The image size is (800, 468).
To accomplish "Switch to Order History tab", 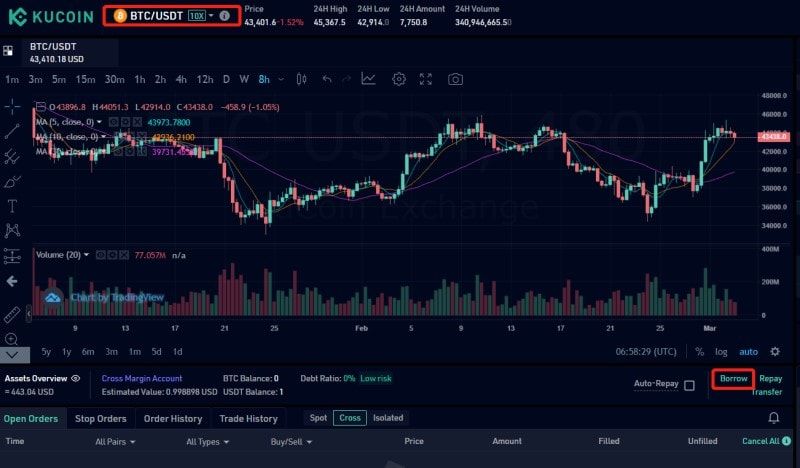I will pos(173,418).
